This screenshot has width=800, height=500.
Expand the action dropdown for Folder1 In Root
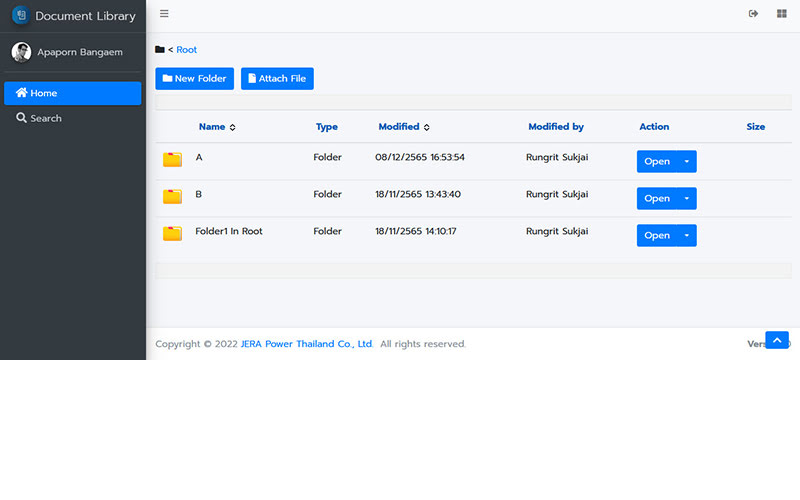(x=687, y=235)
